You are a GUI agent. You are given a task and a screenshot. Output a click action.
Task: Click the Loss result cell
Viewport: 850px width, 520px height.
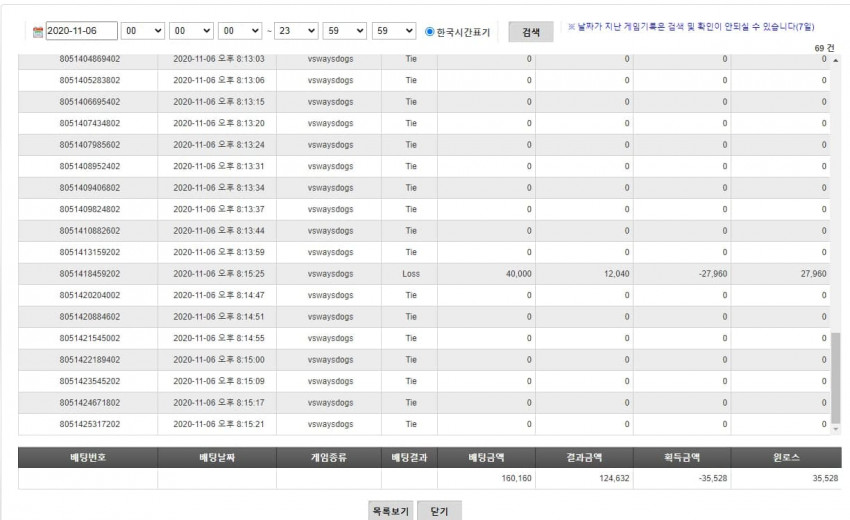pyautogui.click(x=411, y=274)
